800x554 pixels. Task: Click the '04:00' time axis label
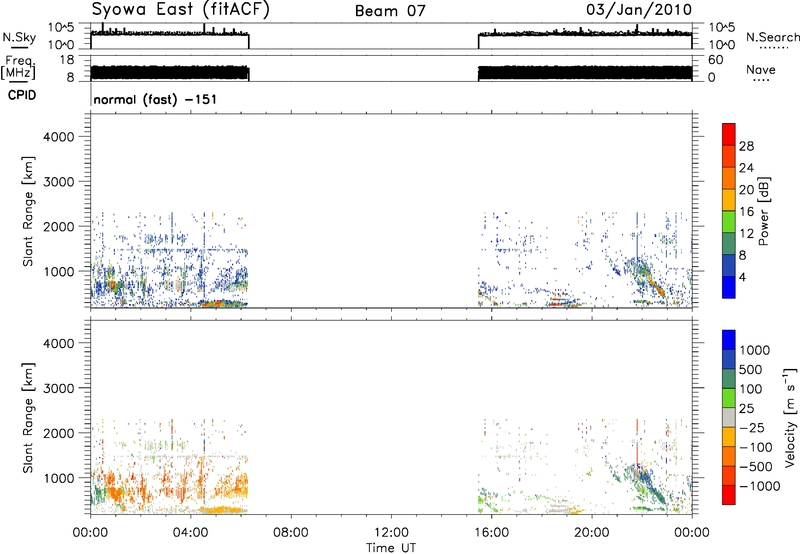(x=191, y=533)
